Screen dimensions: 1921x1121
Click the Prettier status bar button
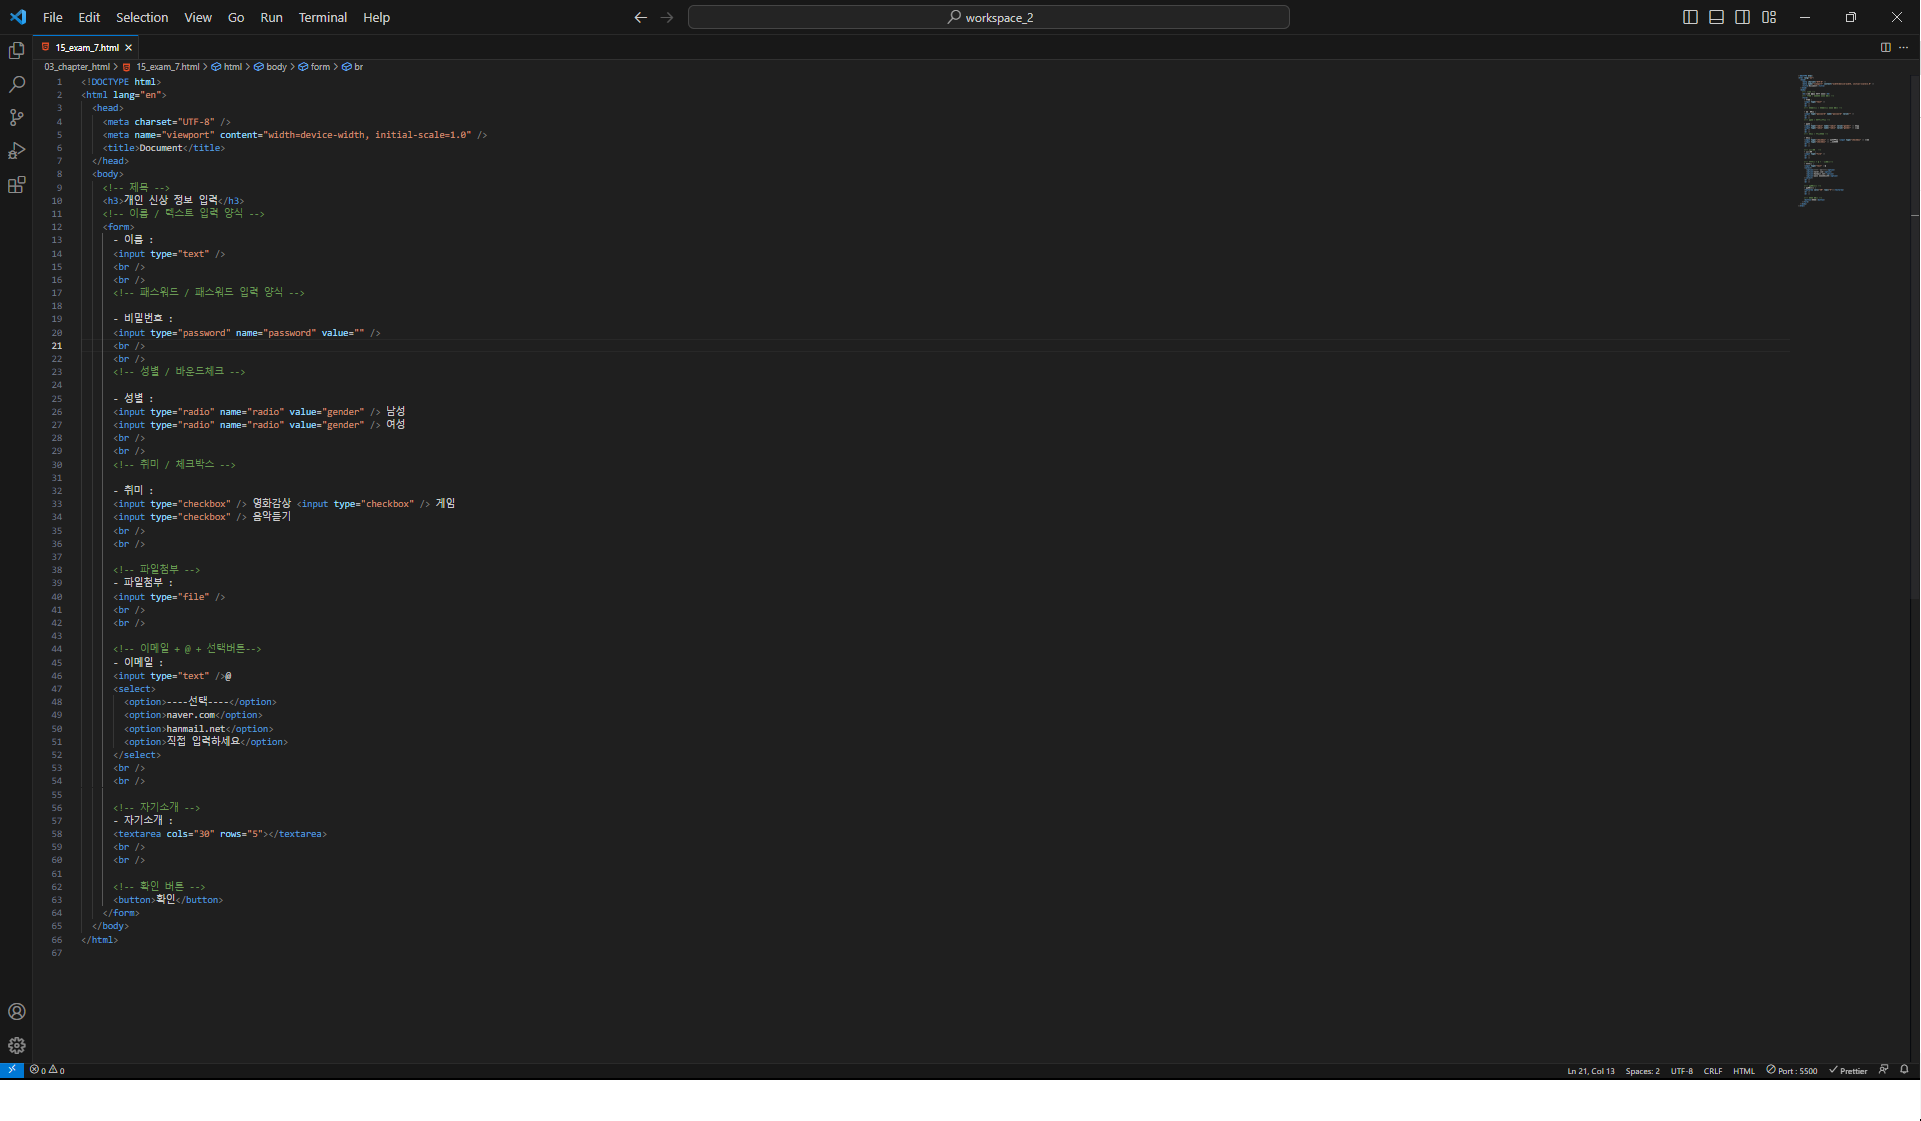point(1848,1070)
